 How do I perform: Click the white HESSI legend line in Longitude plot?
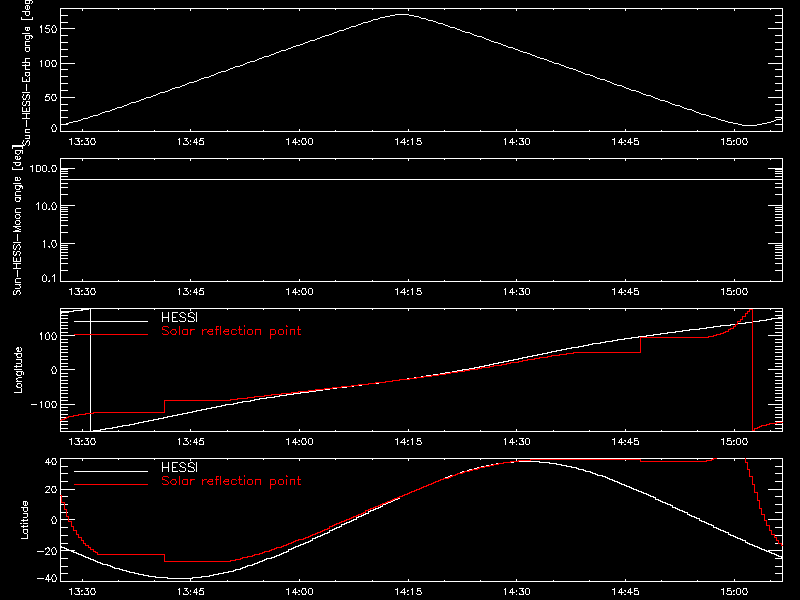[x=111, y=321]
